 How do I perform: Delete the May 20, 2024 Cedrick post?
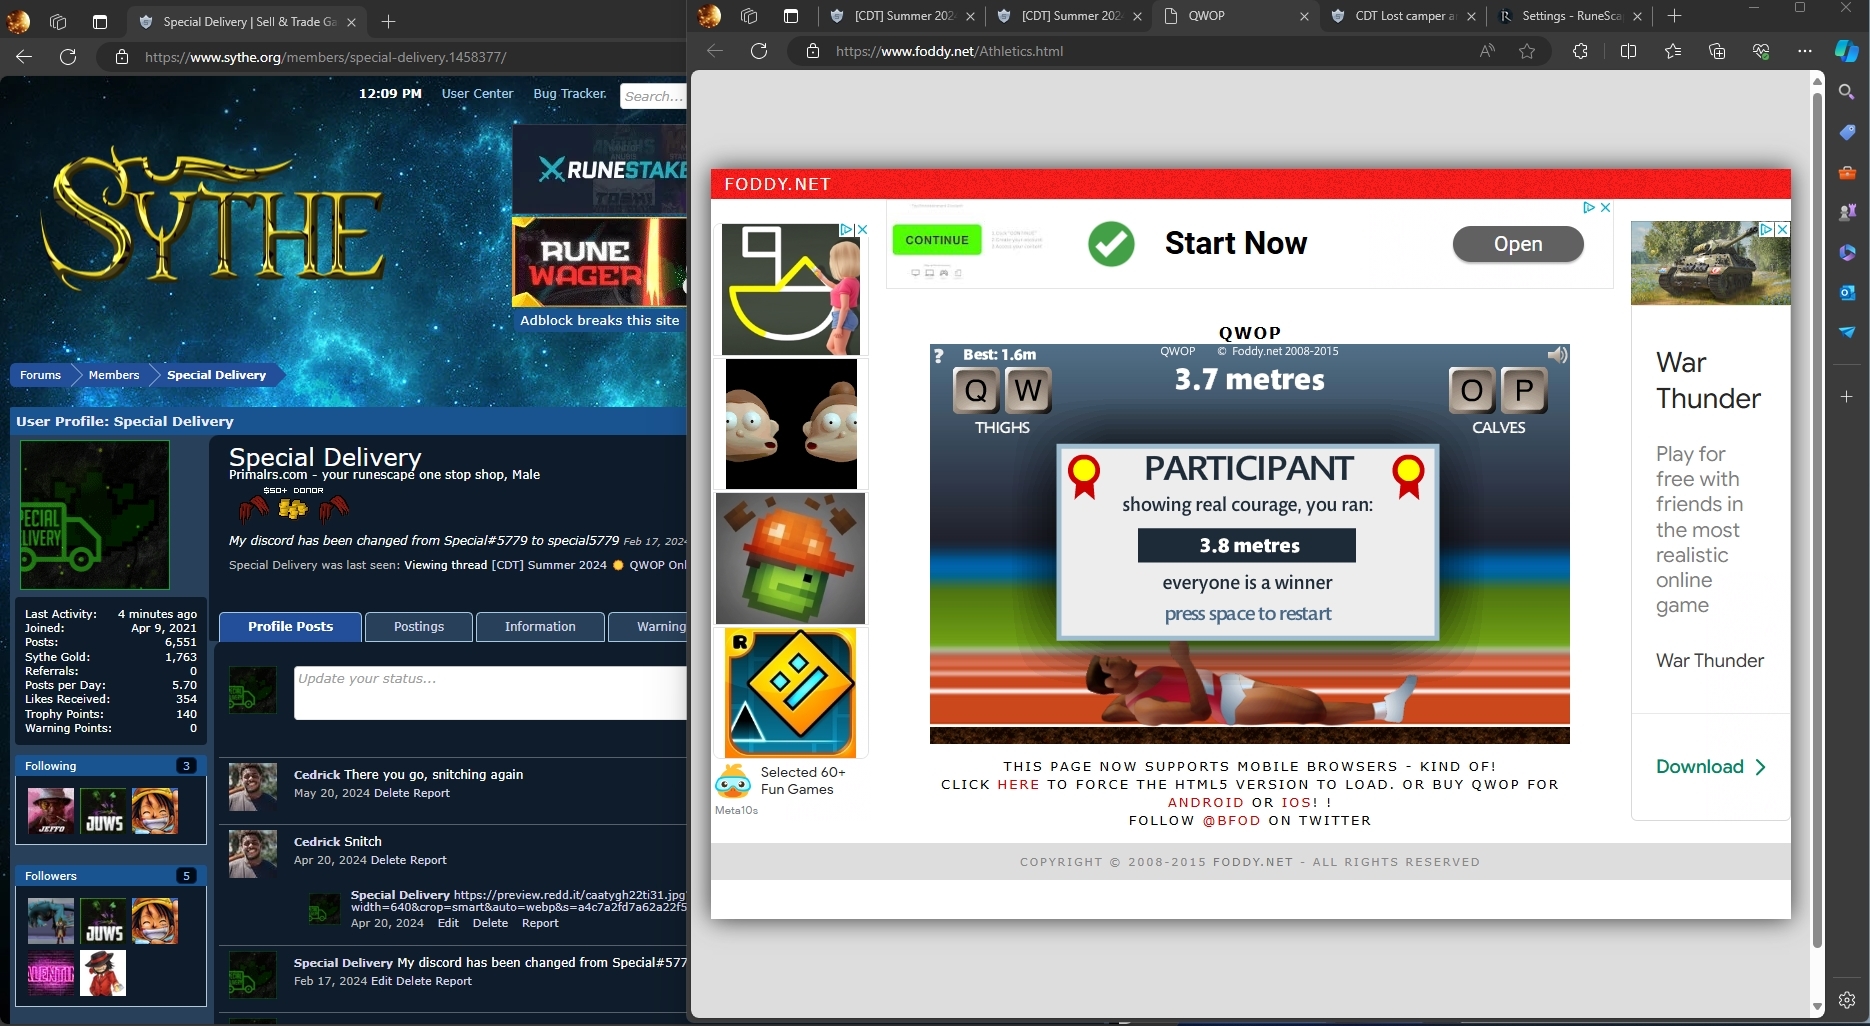[391, 793]
